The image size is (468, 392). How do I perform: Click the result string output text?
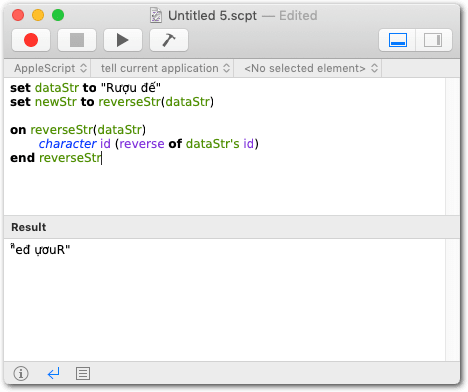(x=40, y=249)
